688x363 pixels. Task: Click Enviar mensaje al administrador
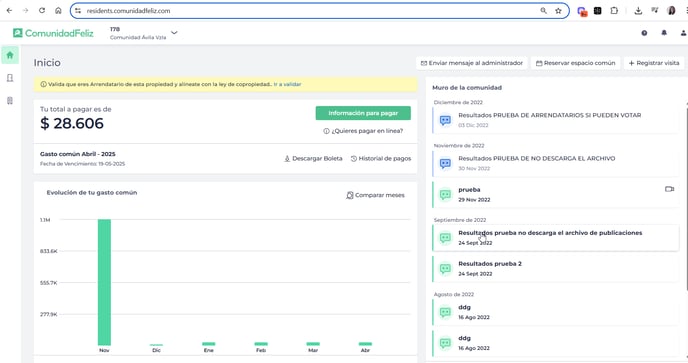tap(472, 63)
